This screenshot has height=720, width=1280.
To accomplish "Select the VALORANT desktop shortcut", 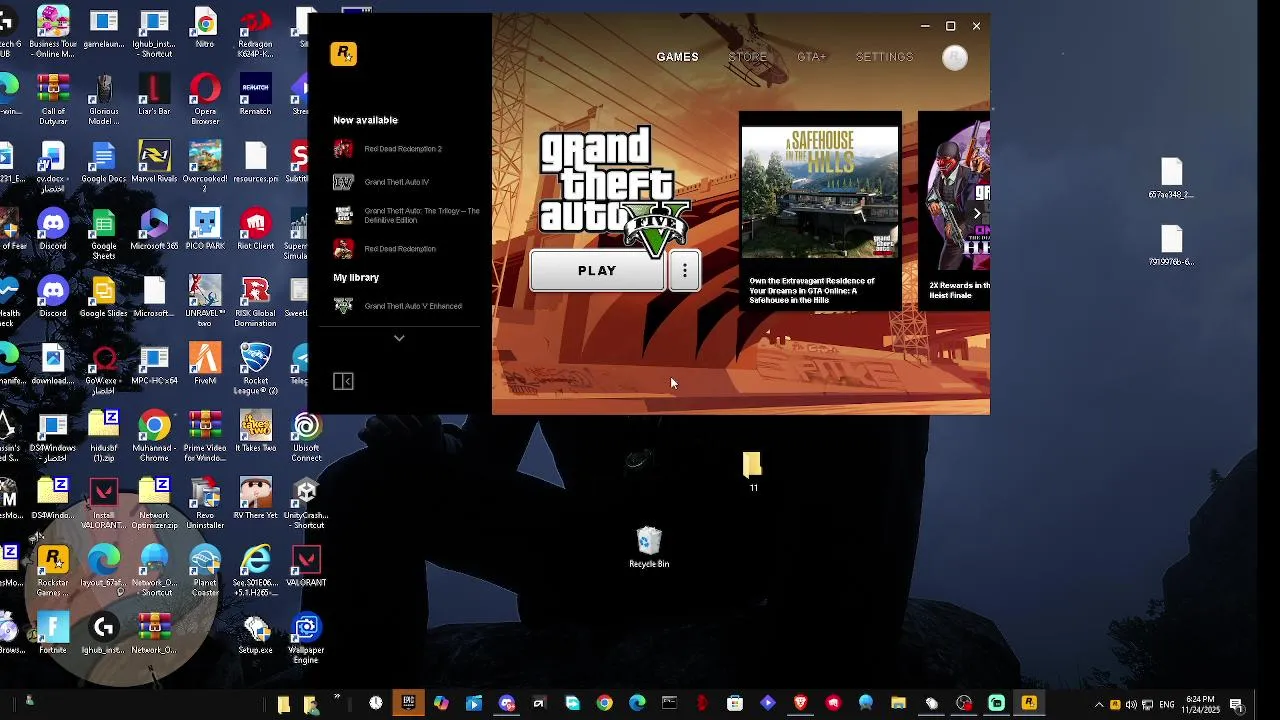I will pyautogui.click(x=306, y=566).
